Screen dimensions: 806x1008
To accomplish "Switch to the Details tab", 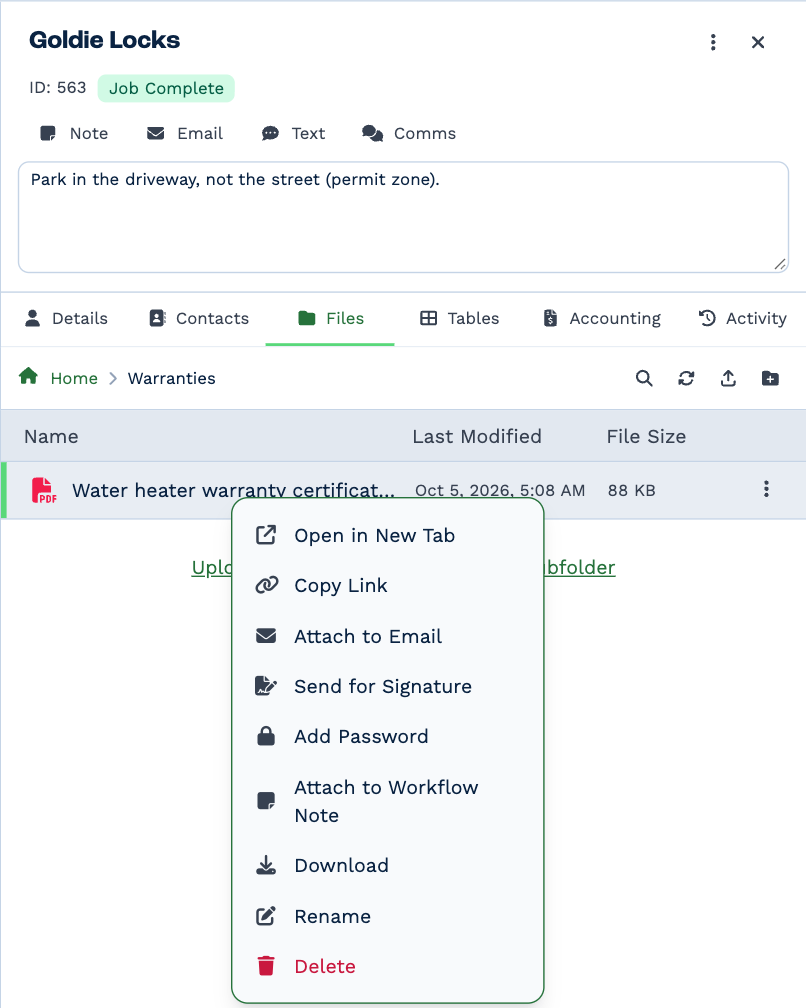I will (x=66, y=318).
